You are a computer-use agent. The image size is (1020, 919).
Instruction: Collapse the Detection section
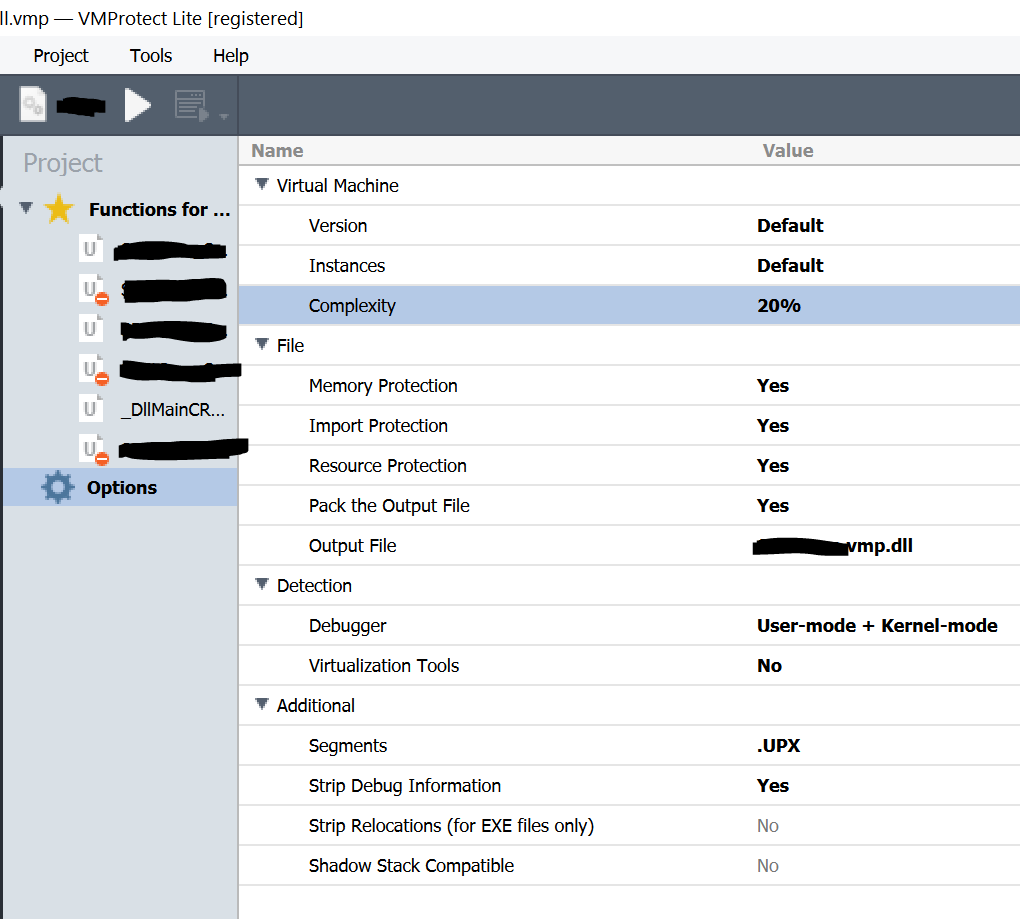point(262,584)
